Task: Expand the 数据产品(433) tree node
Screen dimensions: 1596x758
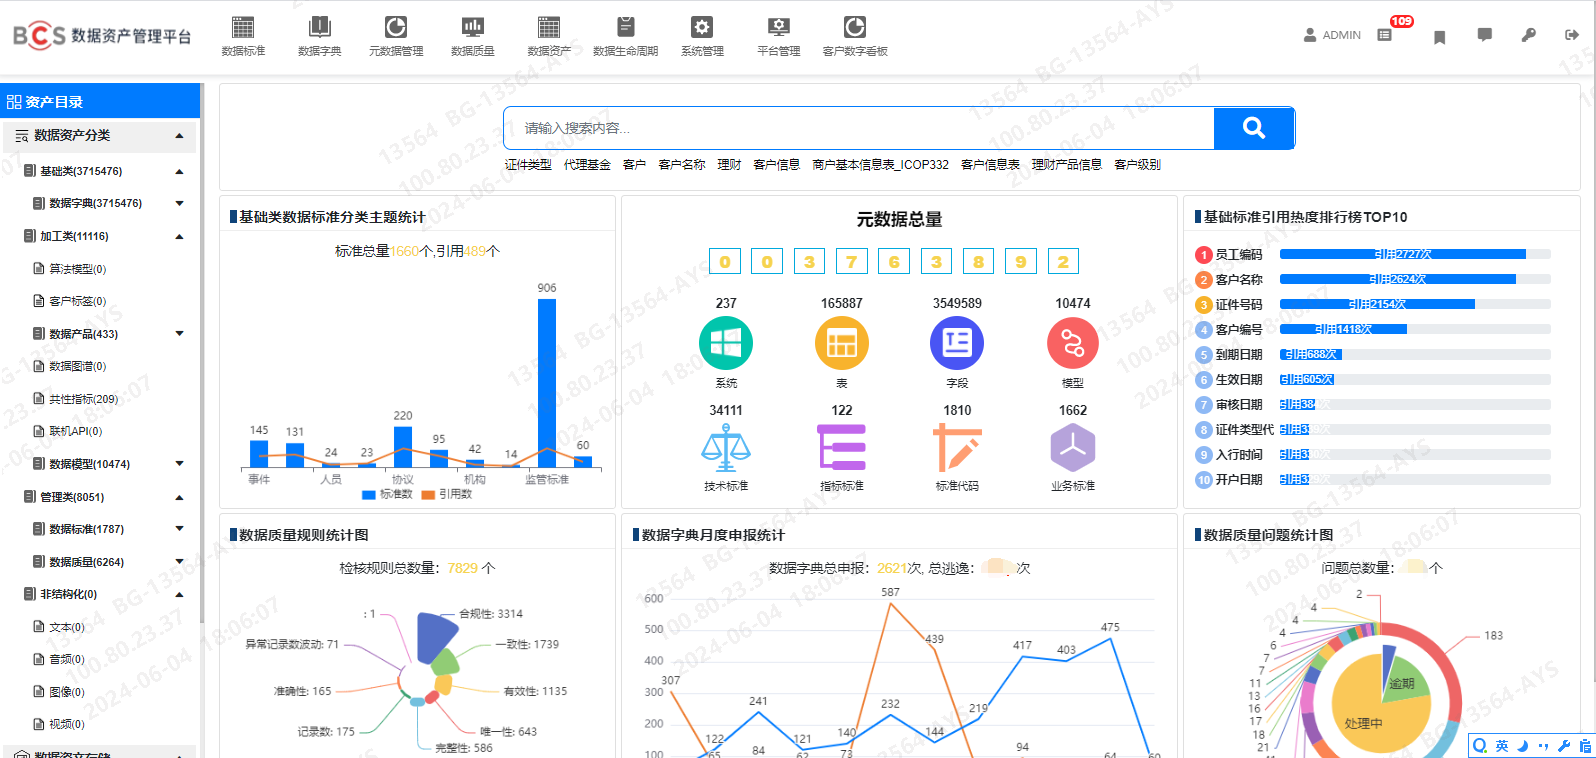Action: point(180,334)
